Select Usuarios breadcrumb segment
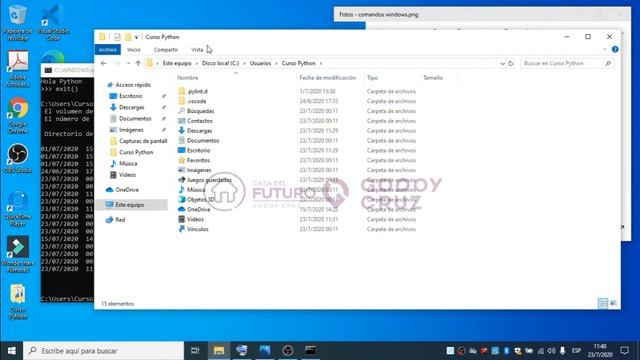640x360 pixels. point(260,63)
